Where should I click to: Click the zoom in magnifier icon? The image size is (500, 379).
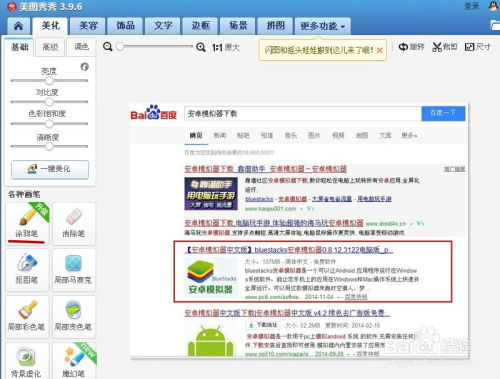tap(201, 47)
